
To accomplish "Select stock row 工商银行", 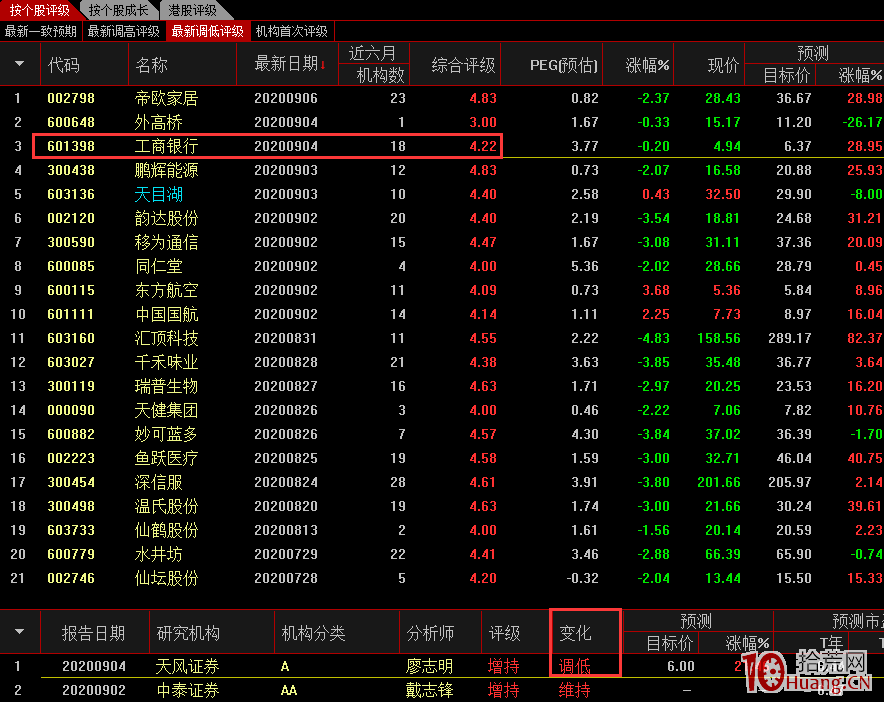I will coord(442,146).
